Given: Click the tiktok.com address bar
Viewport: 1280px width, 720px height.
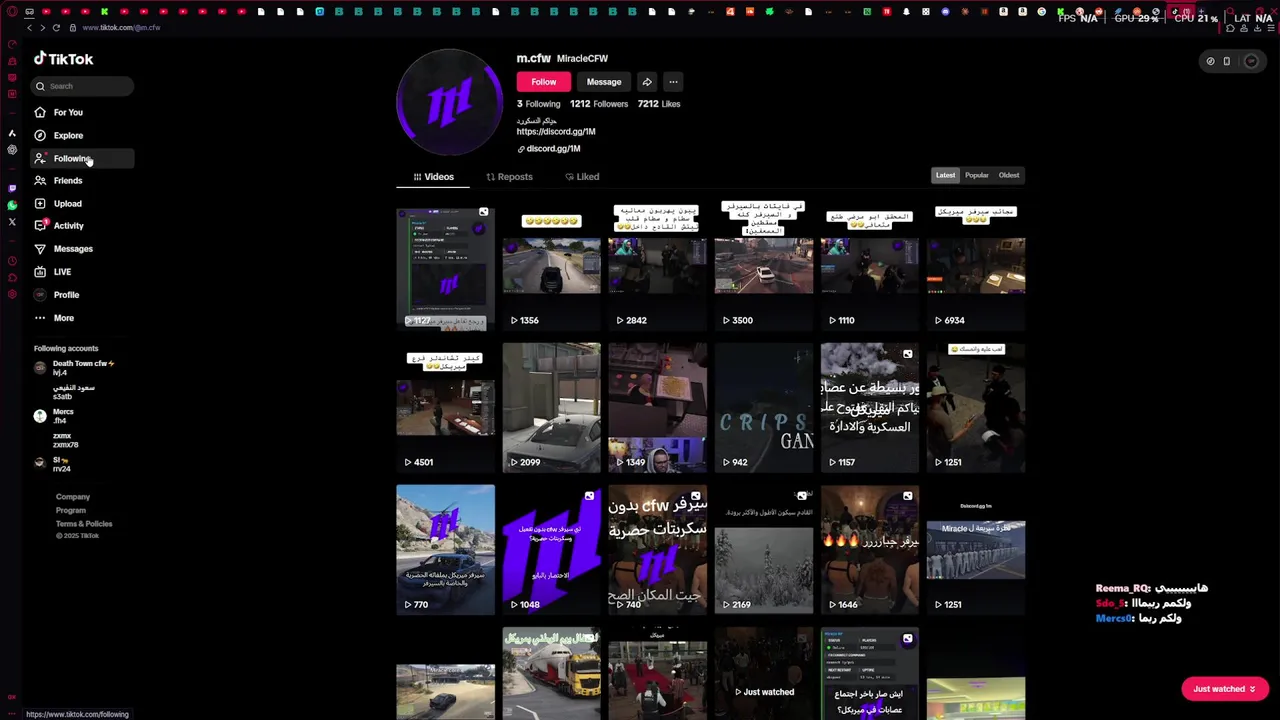Looking at the screenshot, I should [x=120, y=28].
